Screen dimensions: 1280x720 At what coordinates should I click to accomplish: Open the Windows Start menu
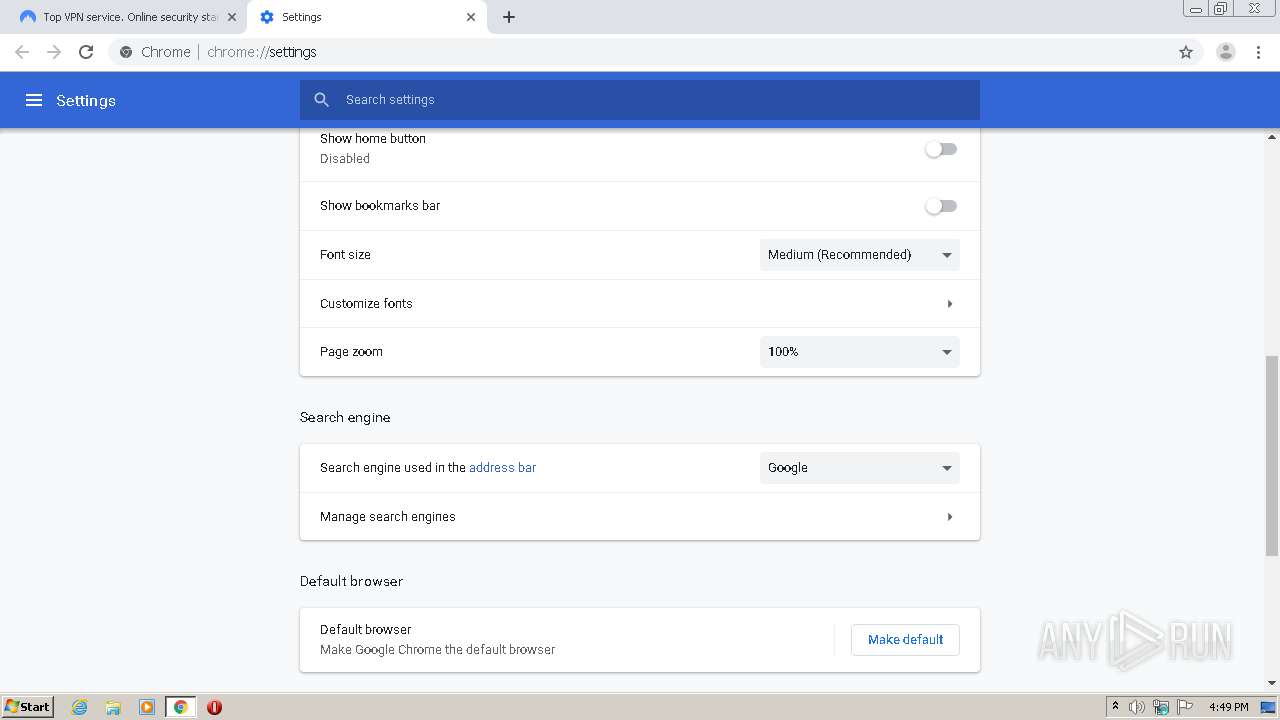(28, 707)
